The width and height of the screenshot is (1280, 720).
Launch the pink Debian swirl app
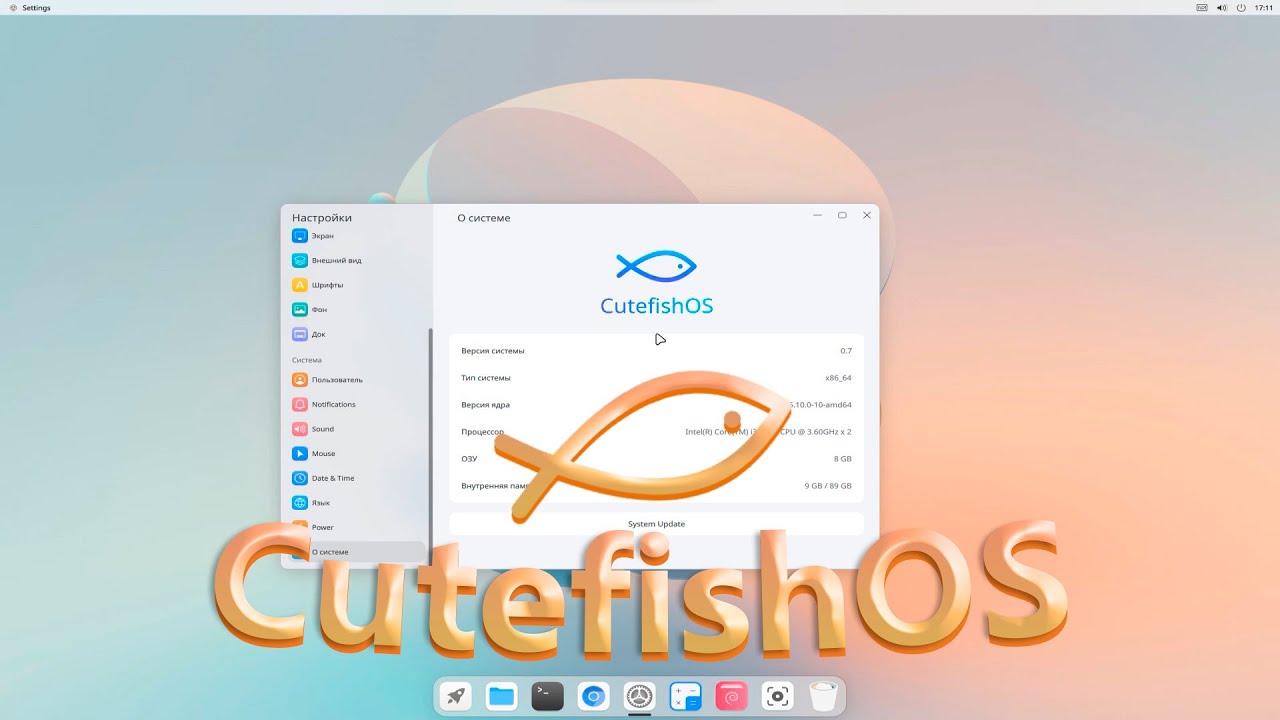coord(732,696)
